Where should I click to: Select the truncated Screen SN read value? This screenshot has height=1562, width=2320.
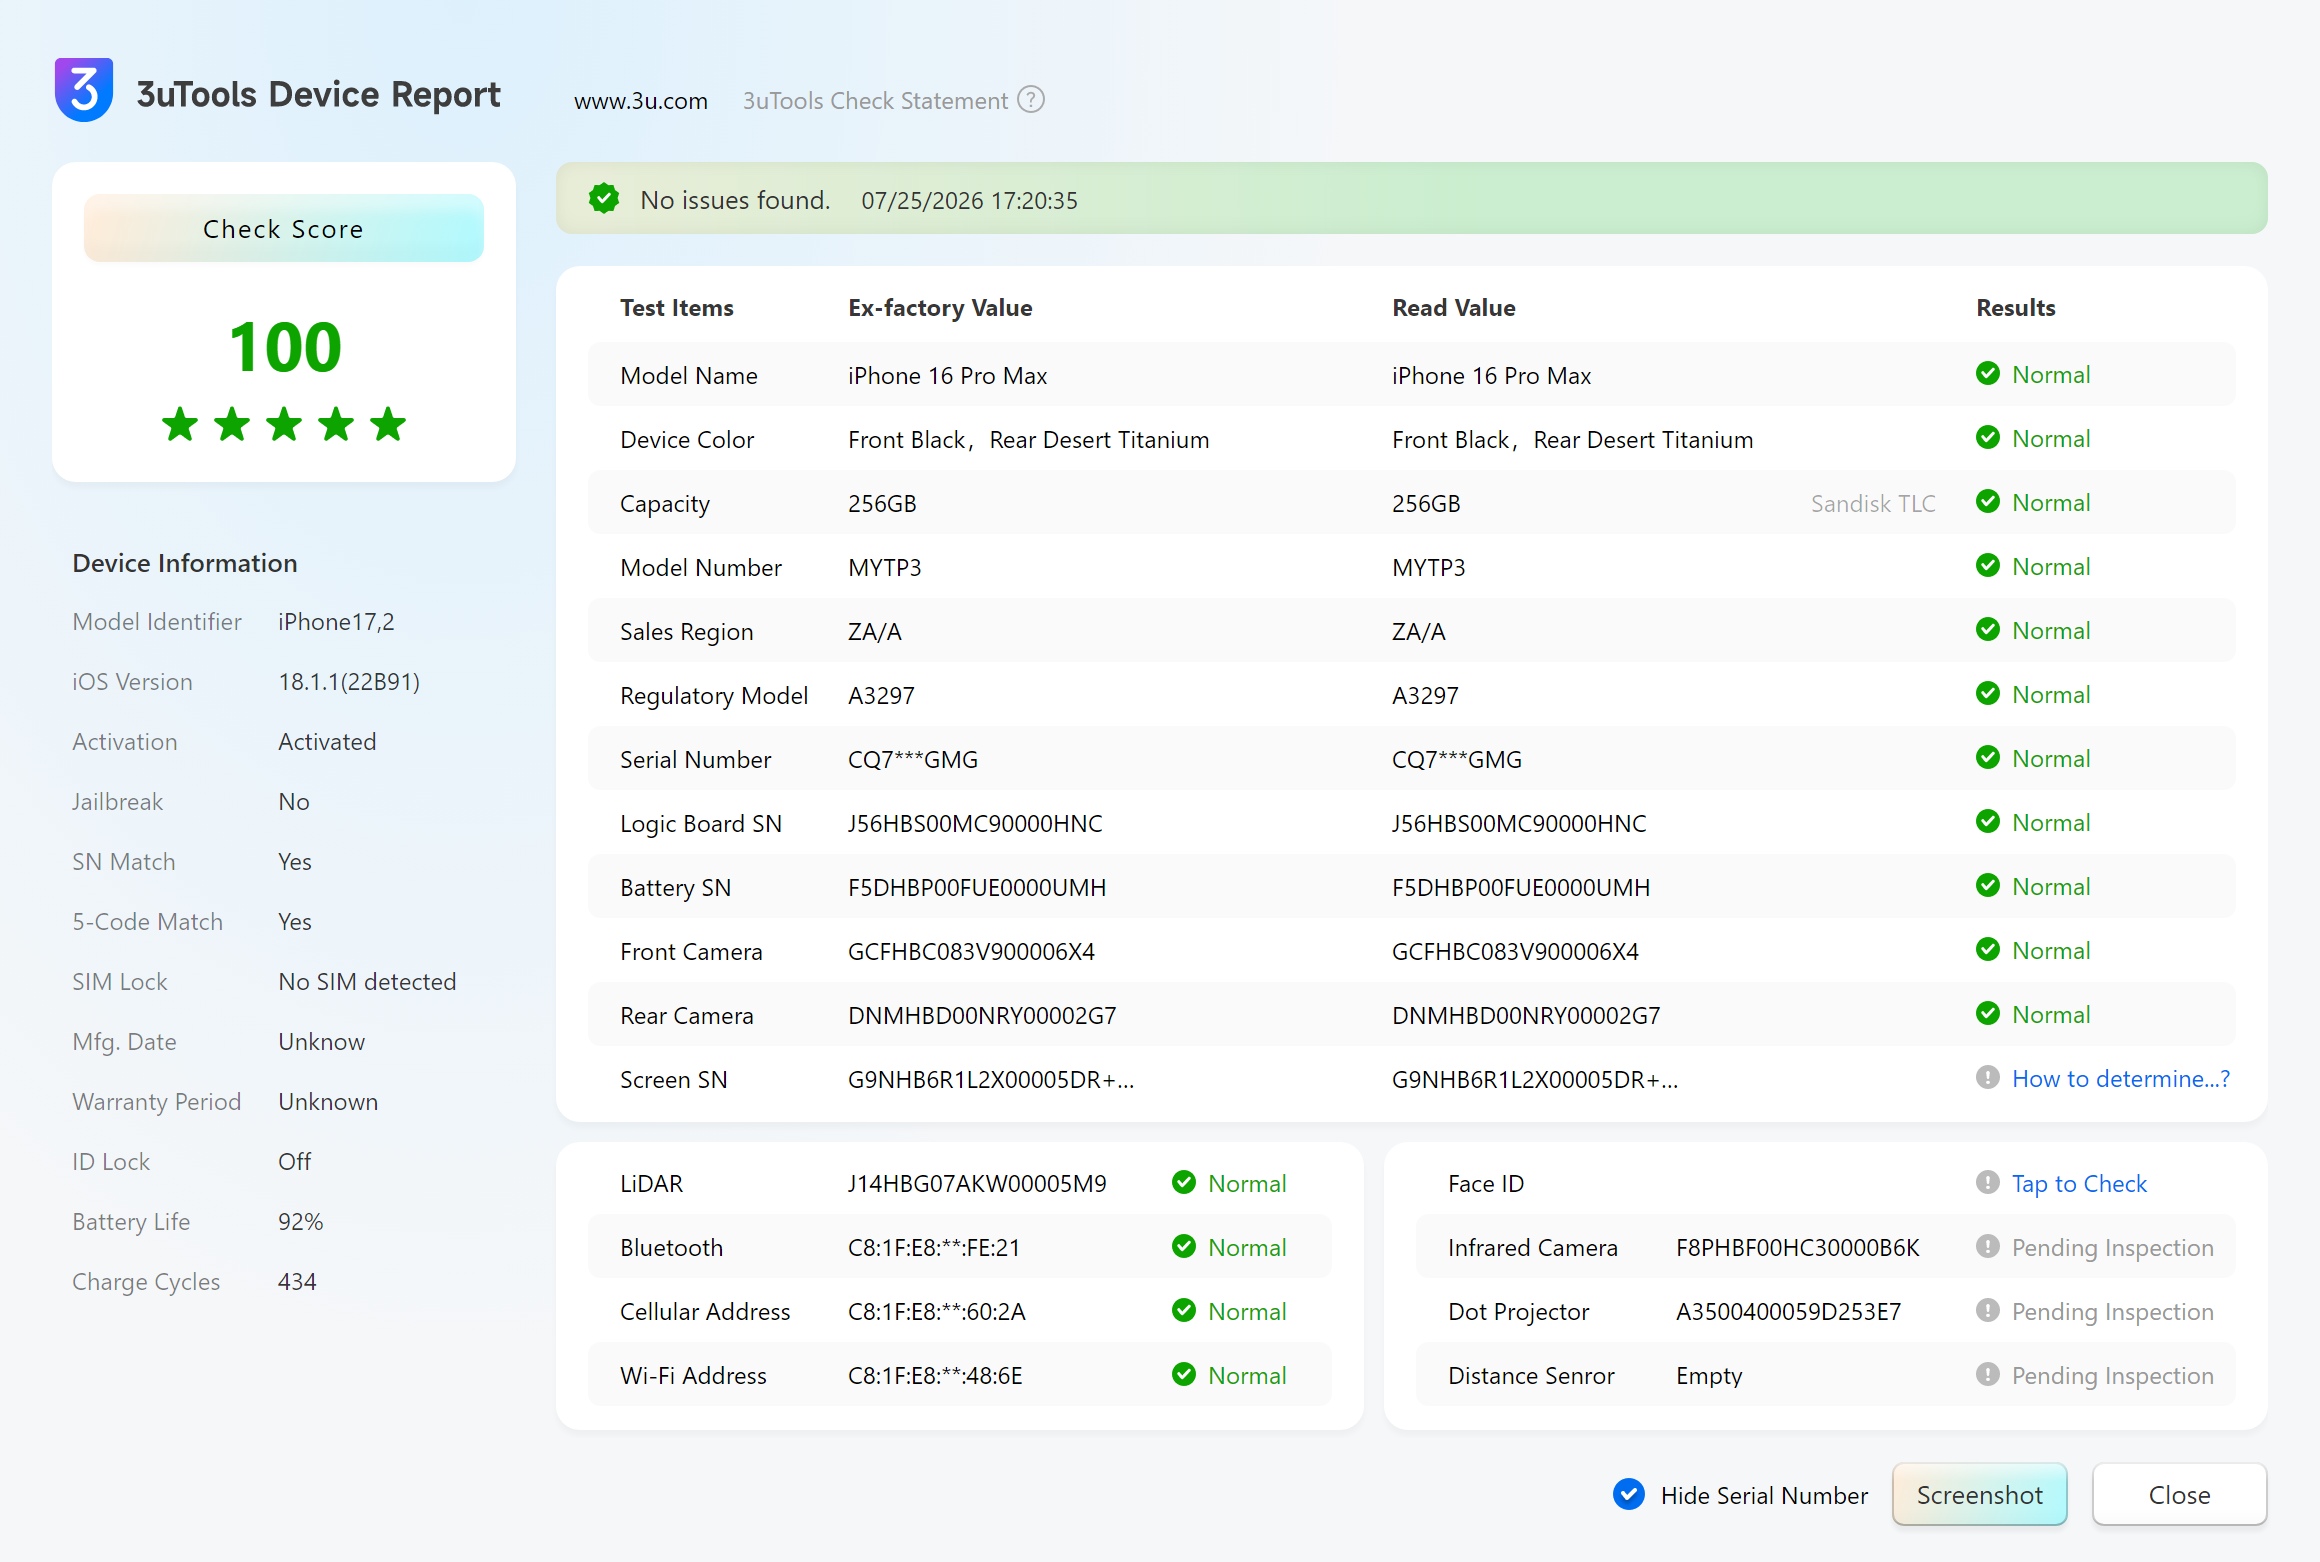[1535, 1079]
